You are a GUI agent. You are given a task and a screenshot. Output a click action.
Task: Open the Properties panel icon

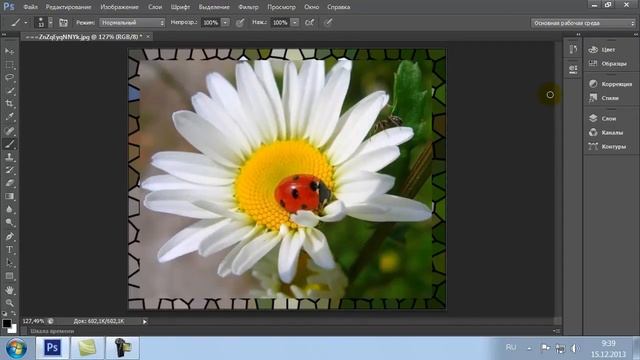coord(573,69)
